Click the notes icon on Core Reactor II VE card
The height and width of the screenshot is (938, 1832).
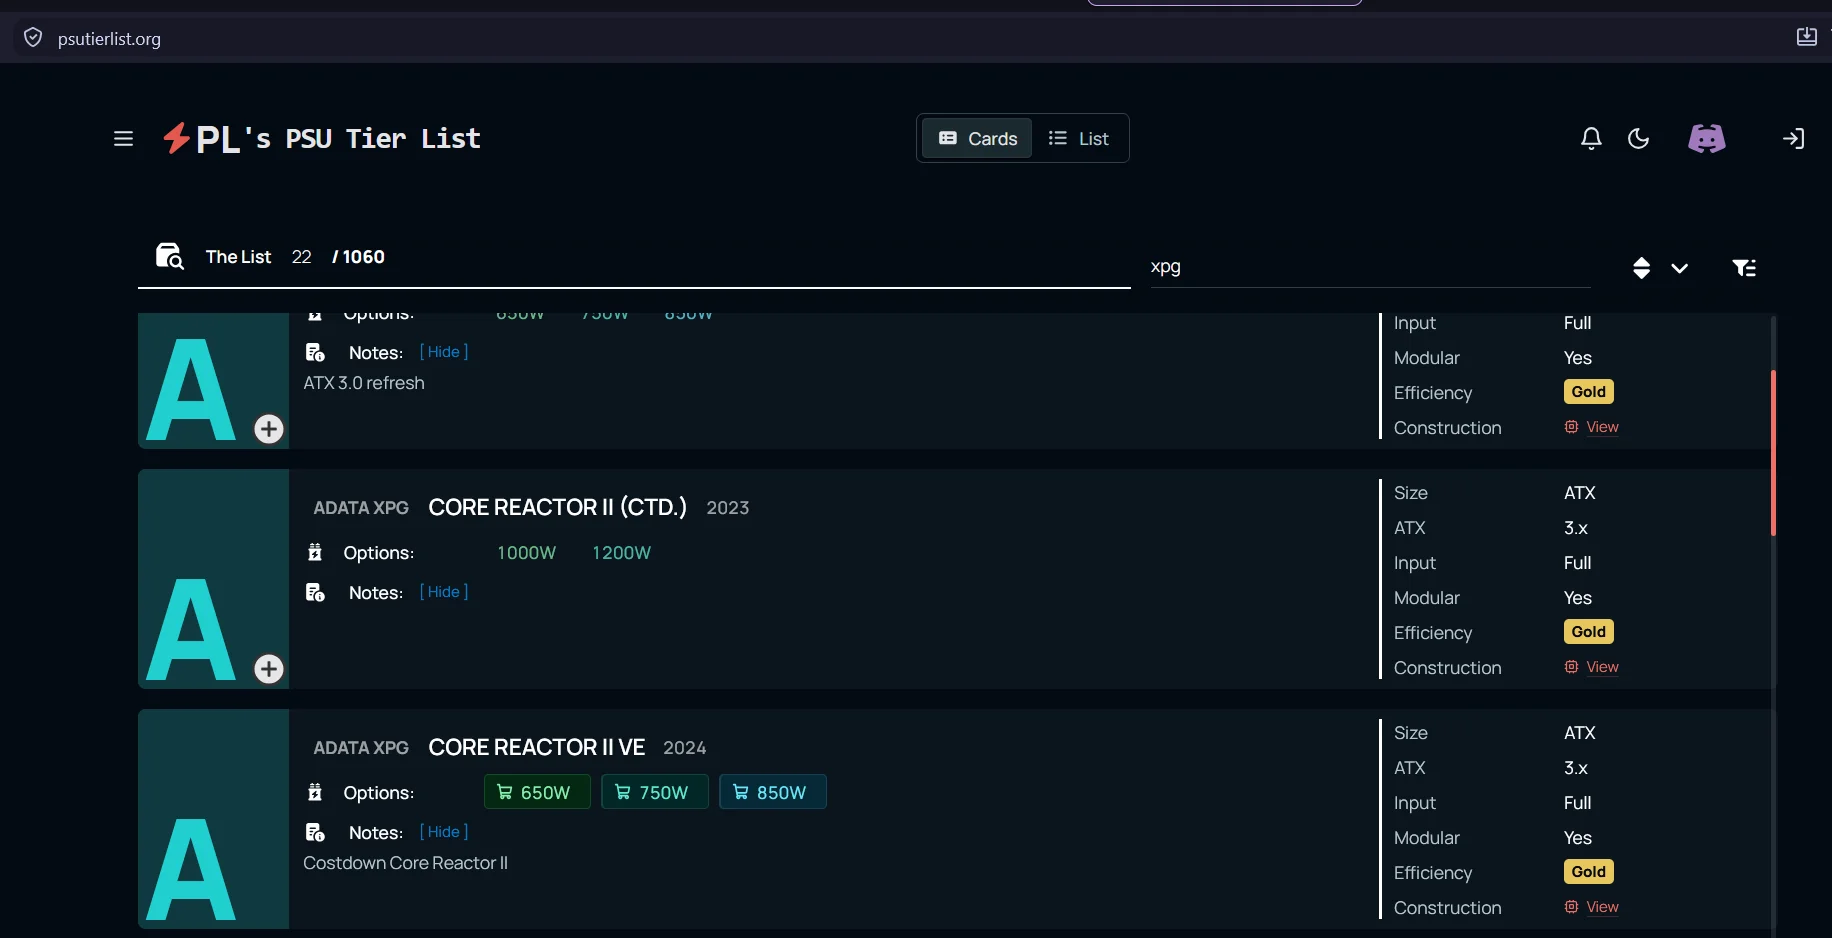[x=315, y=832]
